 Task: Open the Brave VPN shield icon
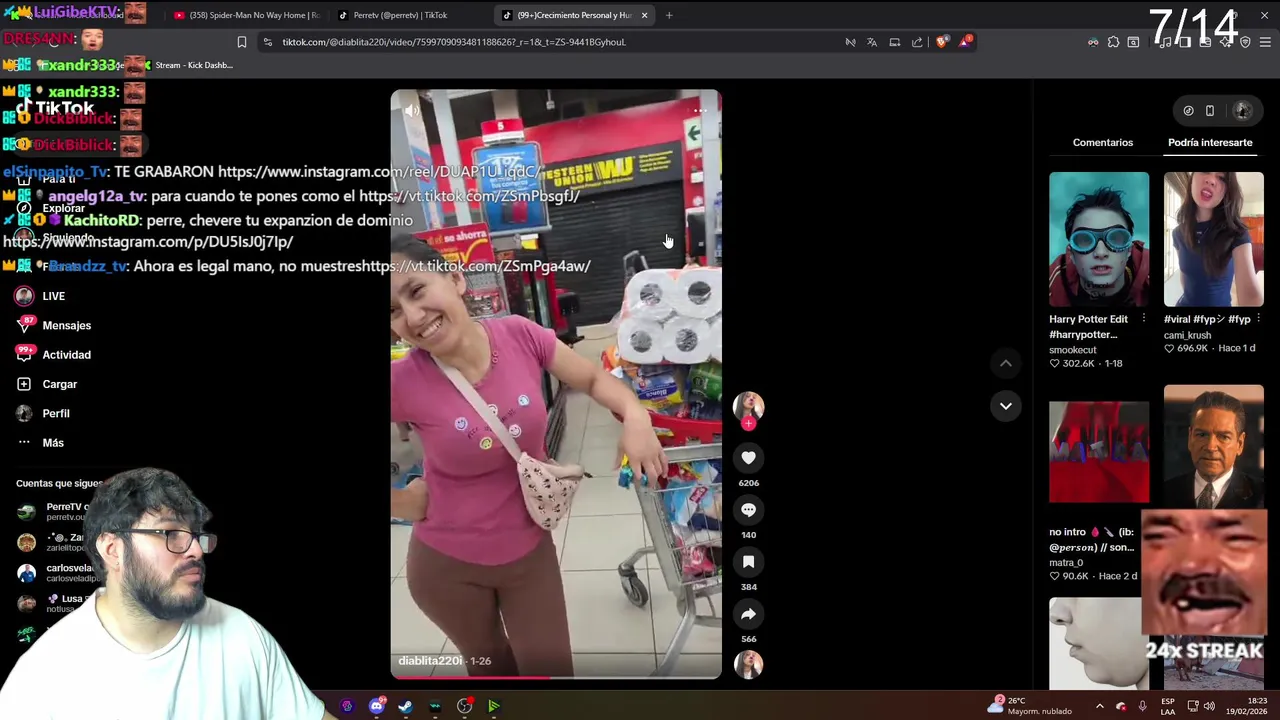click(x=1245, y=42)
